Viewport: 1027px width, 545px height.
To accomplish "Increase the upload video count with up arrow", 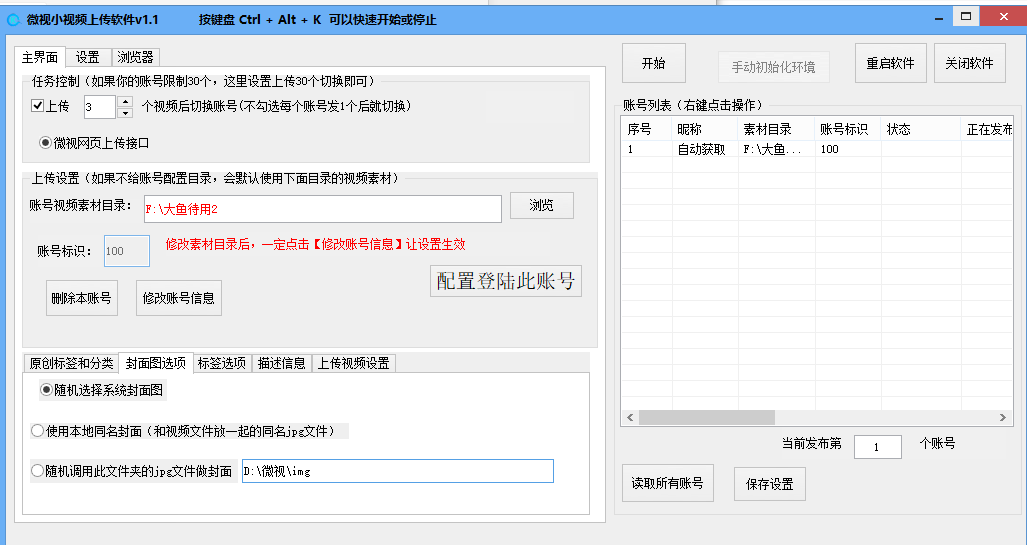I will (x=125, y=101).
